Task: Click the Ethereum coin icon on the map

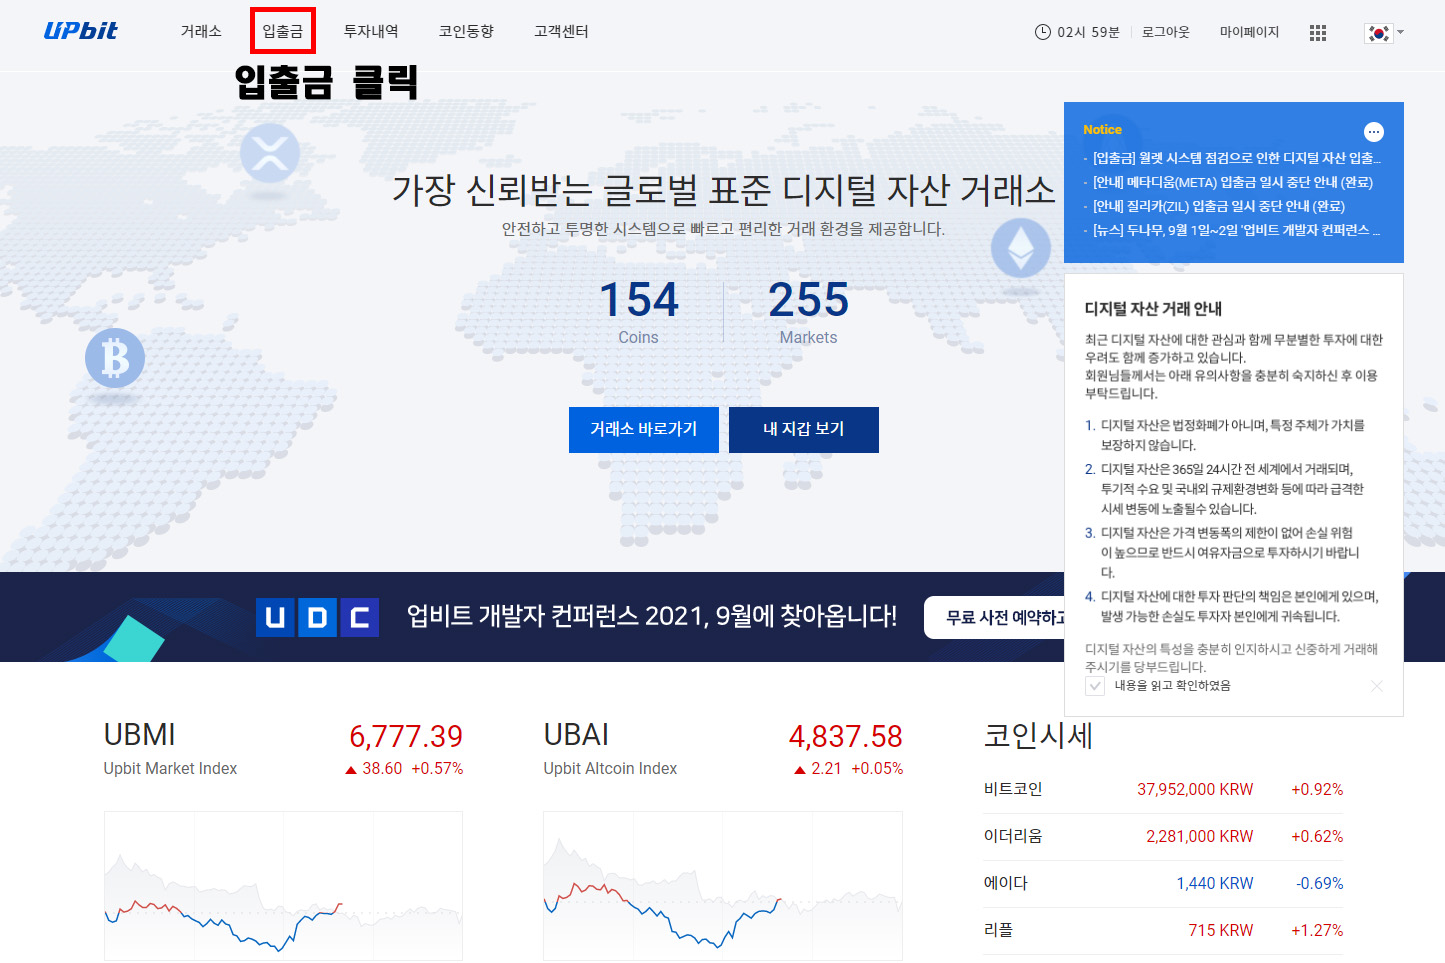Action: pyautogui.click(x=1020, y=247)
